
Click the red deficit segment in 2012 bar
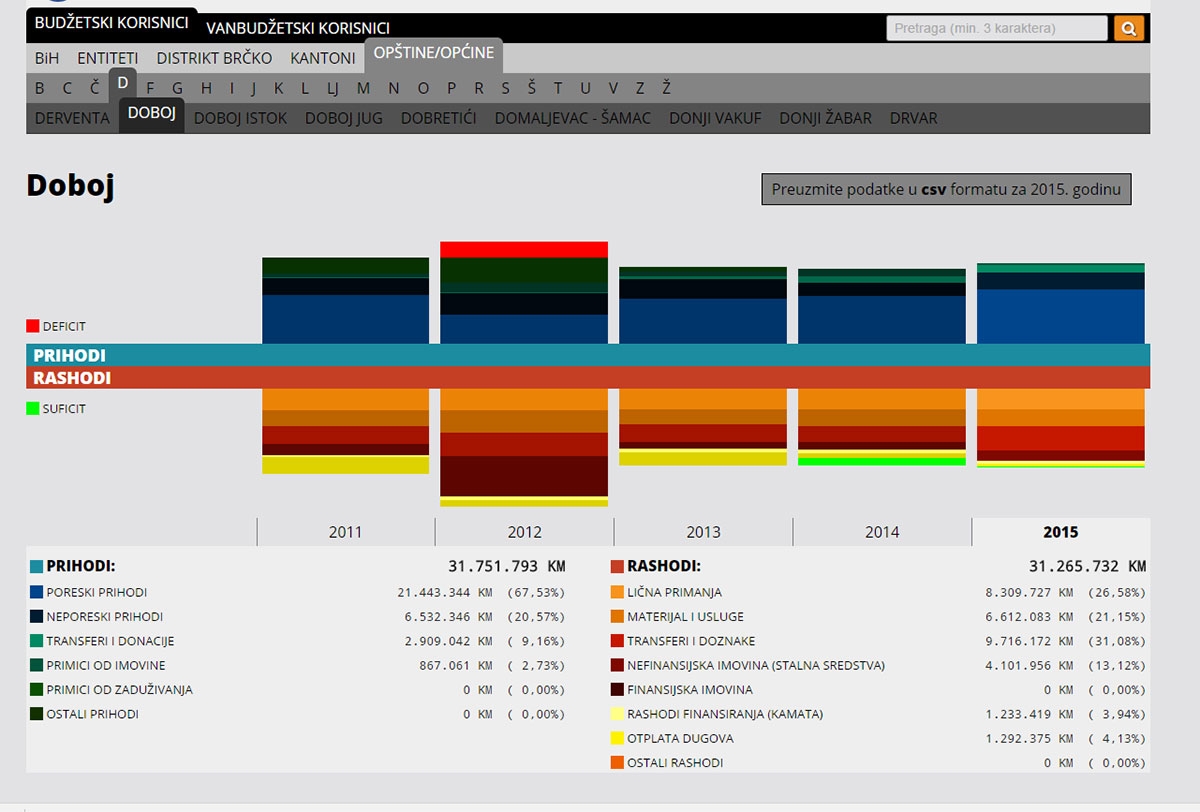pyautogui.click(x=524, y=249)
